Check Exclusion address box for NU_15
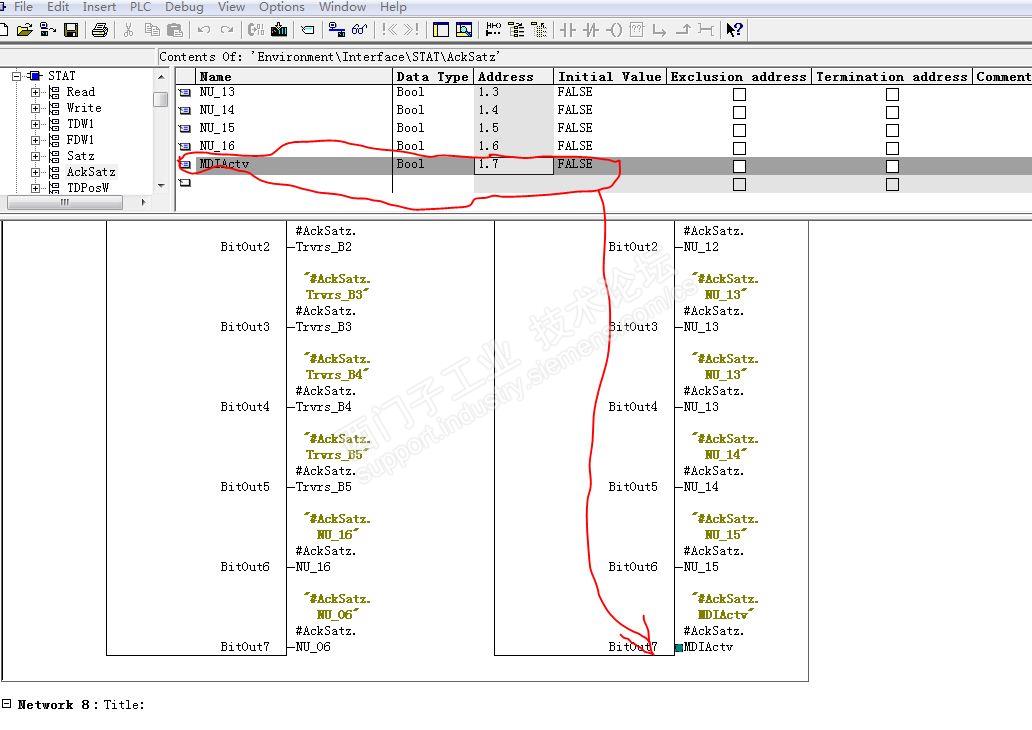The height and width of the screenshot is (730, 1032). (739, 130)
